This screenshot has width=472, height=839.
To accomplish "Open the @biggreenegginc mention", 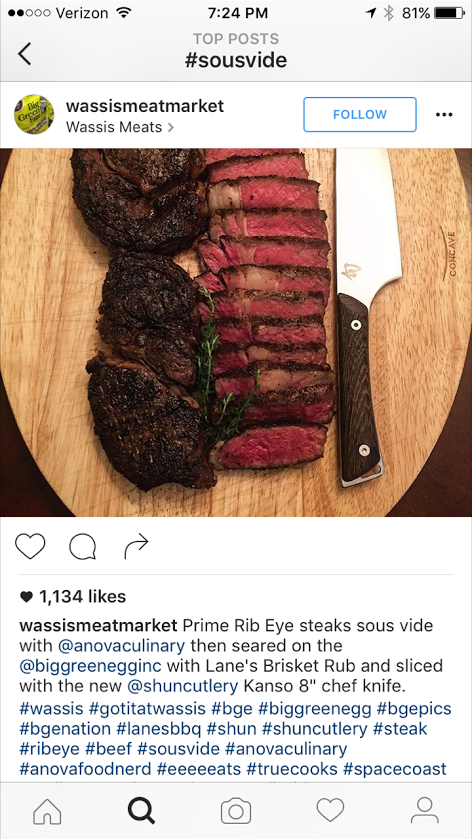I will (x=91, y=666).
